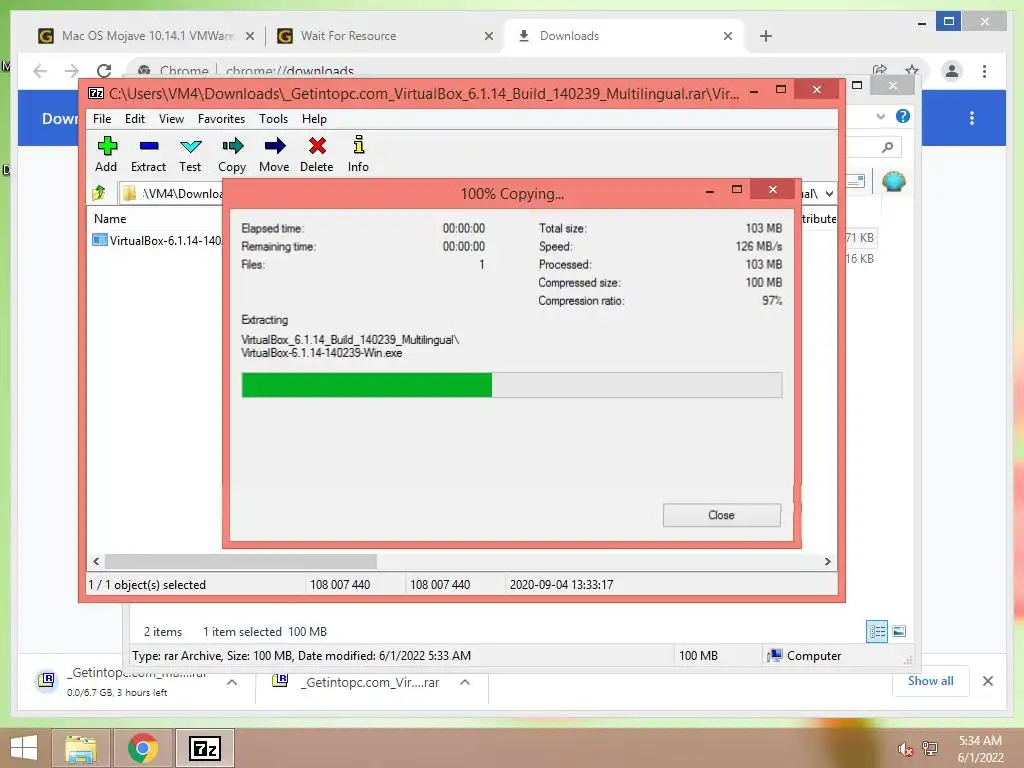This screenshot has width=1024, height=768.
Task: Click the green extraction progress bar
Action: [x=366, y=385]
